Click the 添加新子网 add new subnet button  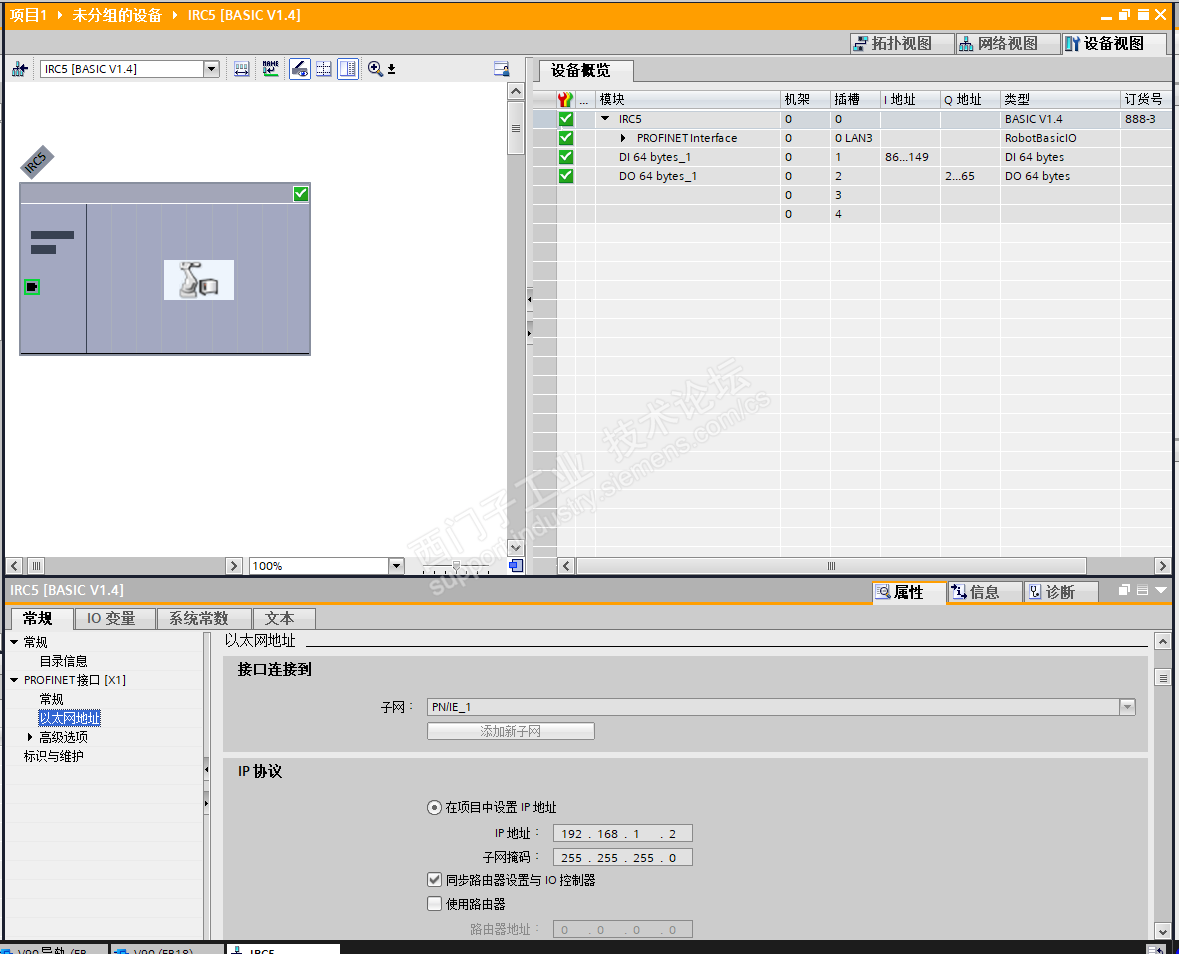pyautogui.click(x=511, y=731)
